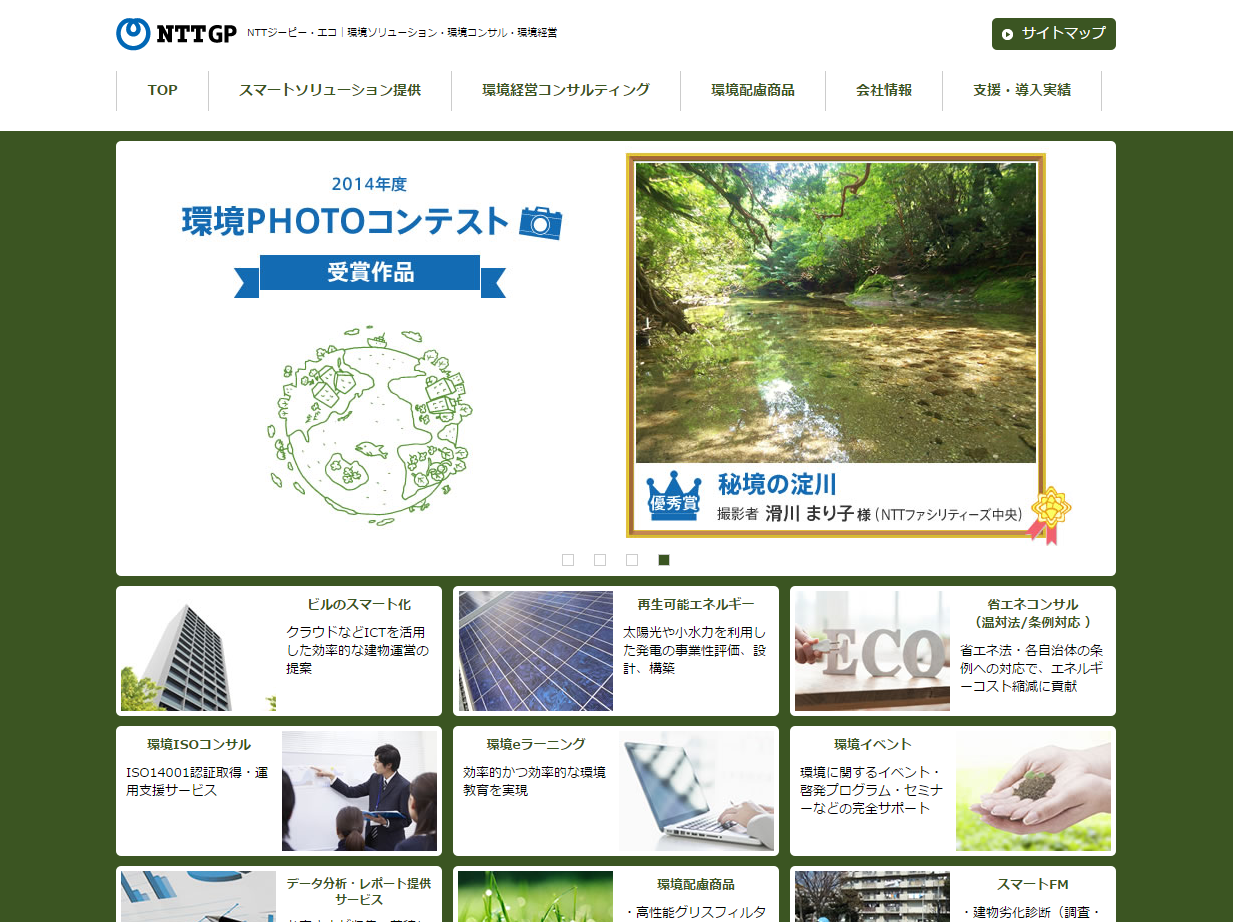Open 省エネコンサル card title

click(x=1033, y=613)
